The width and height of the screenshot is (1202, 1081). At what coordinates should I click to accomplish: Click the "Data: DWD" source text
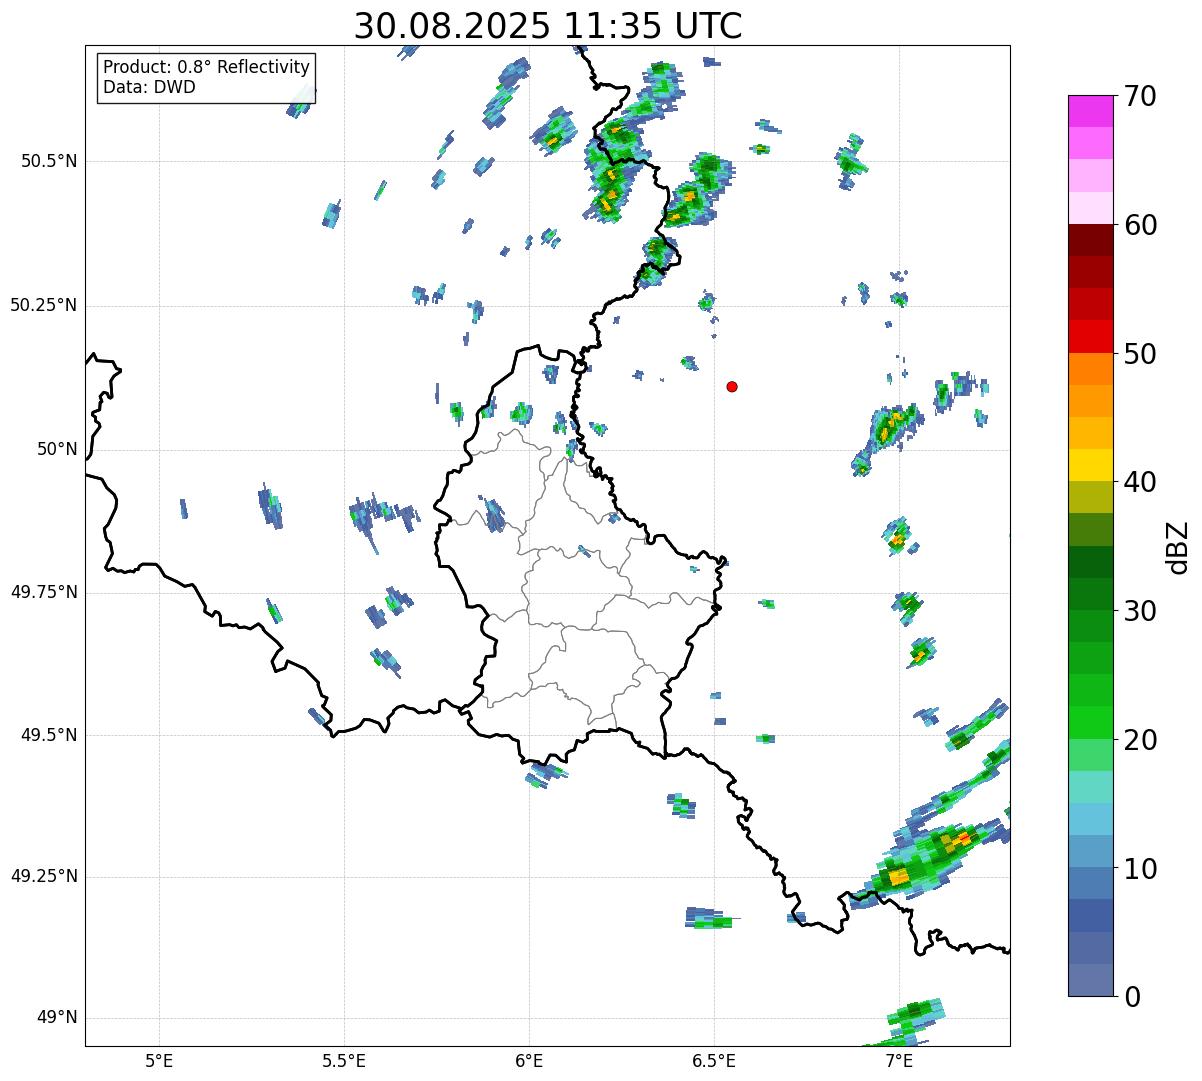[149, 87]
